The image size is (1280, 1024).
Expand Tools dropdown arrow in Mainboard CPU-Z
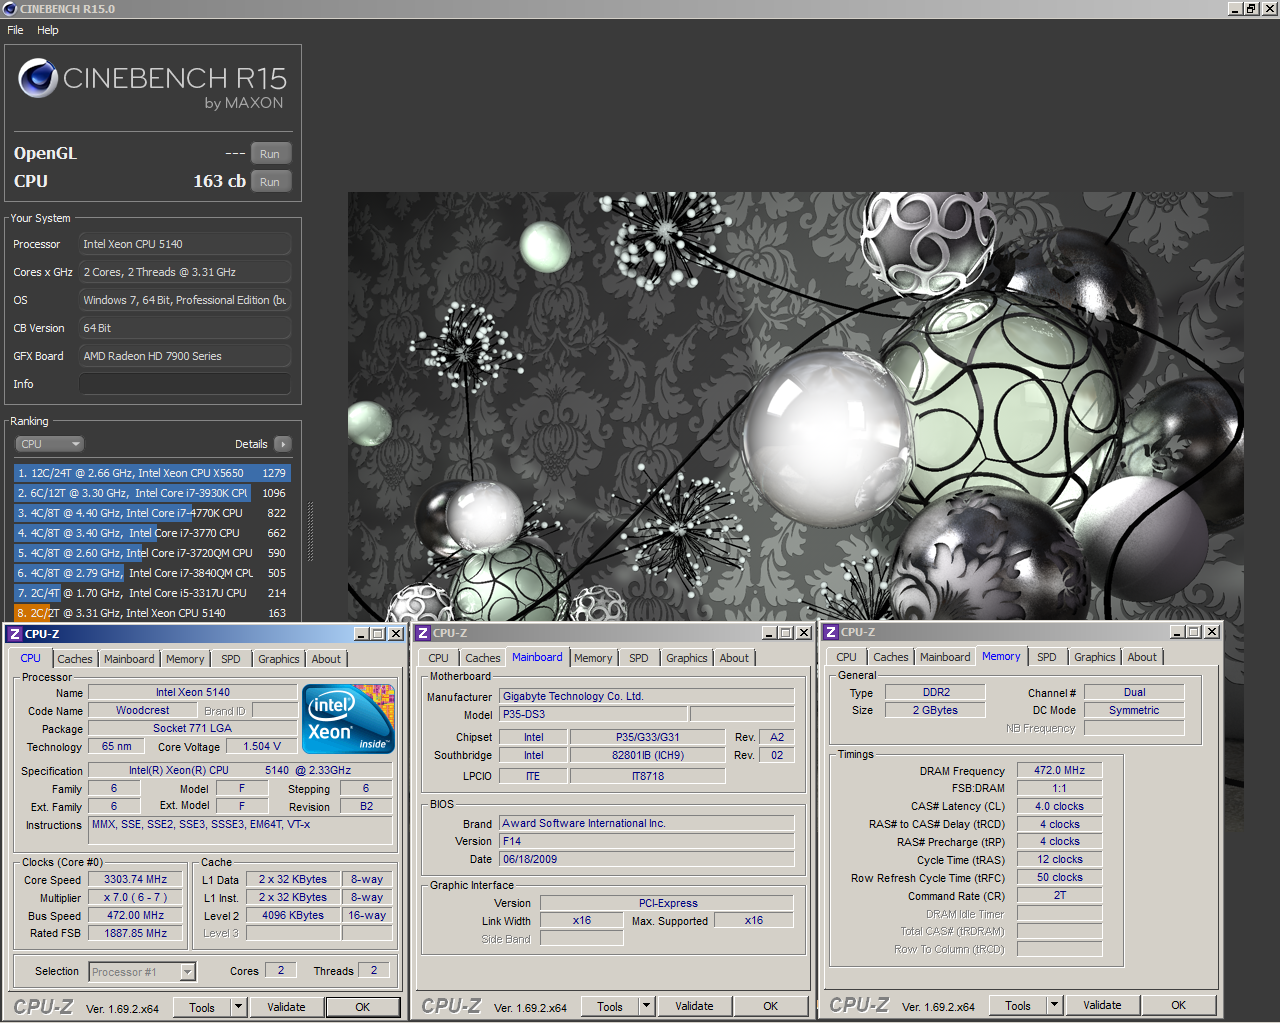[647, 1007]
